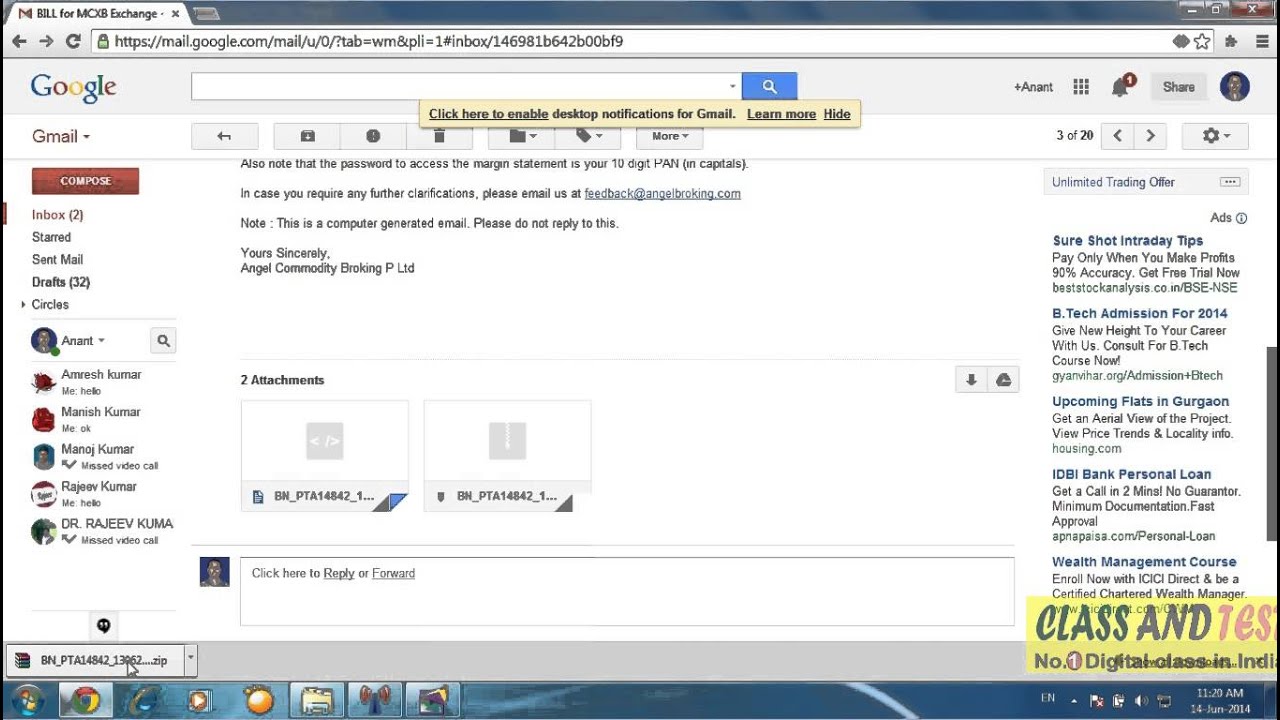The height and width of the screenshot is (720, 1280).
Task: Open the More actions dropdown
Action: point(669,136)
